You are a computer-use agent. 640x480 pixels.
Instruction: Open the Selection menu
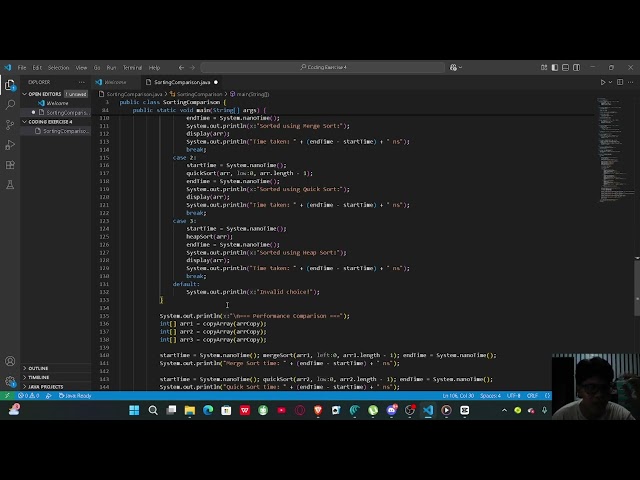(58, 68)
